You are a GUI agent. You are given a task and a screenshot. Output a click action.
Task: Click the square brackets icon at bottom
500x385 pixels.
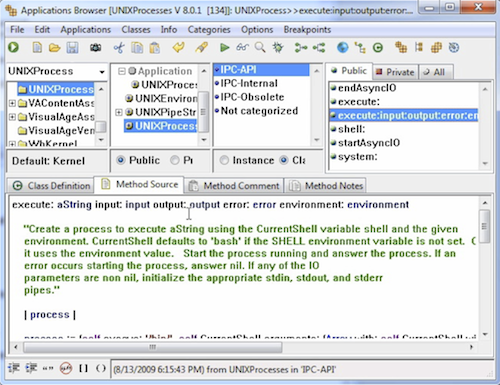click(x=83, y=368)
